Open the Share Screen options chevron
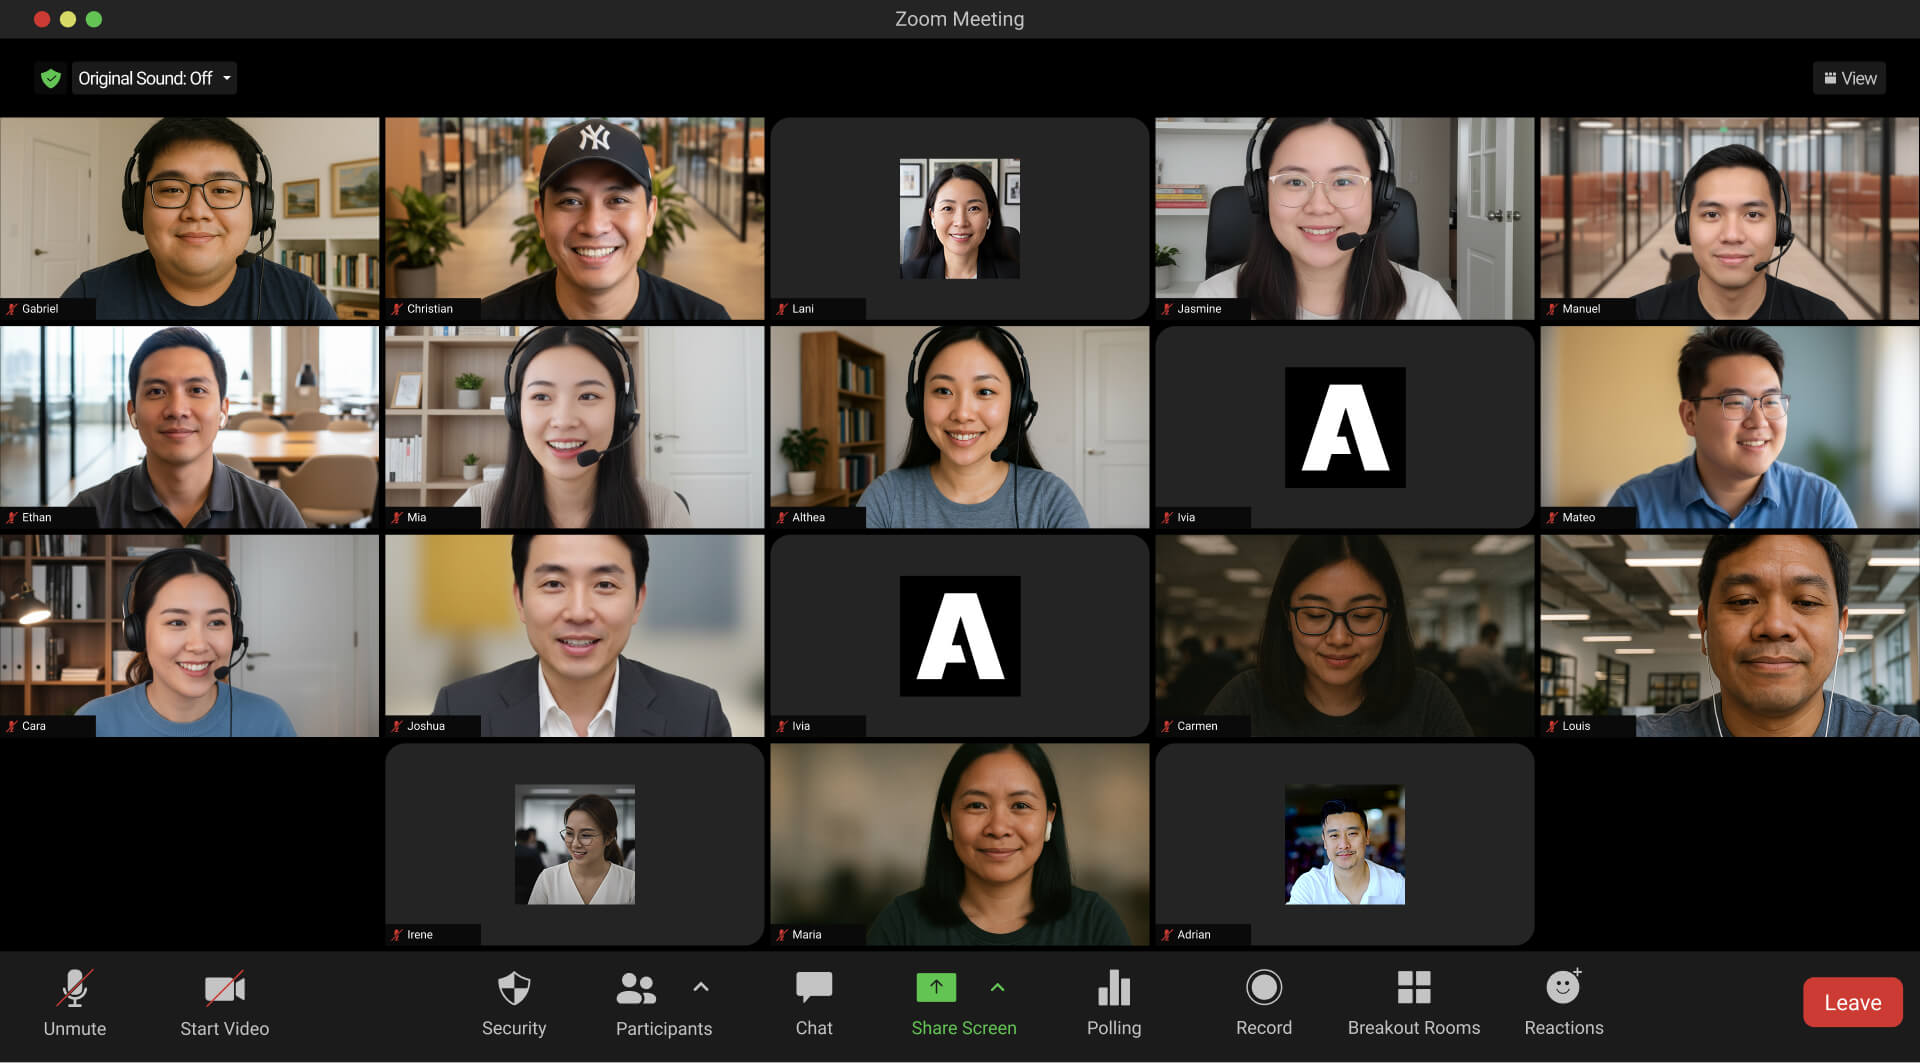1920x1063 pixels. point(998,987)
